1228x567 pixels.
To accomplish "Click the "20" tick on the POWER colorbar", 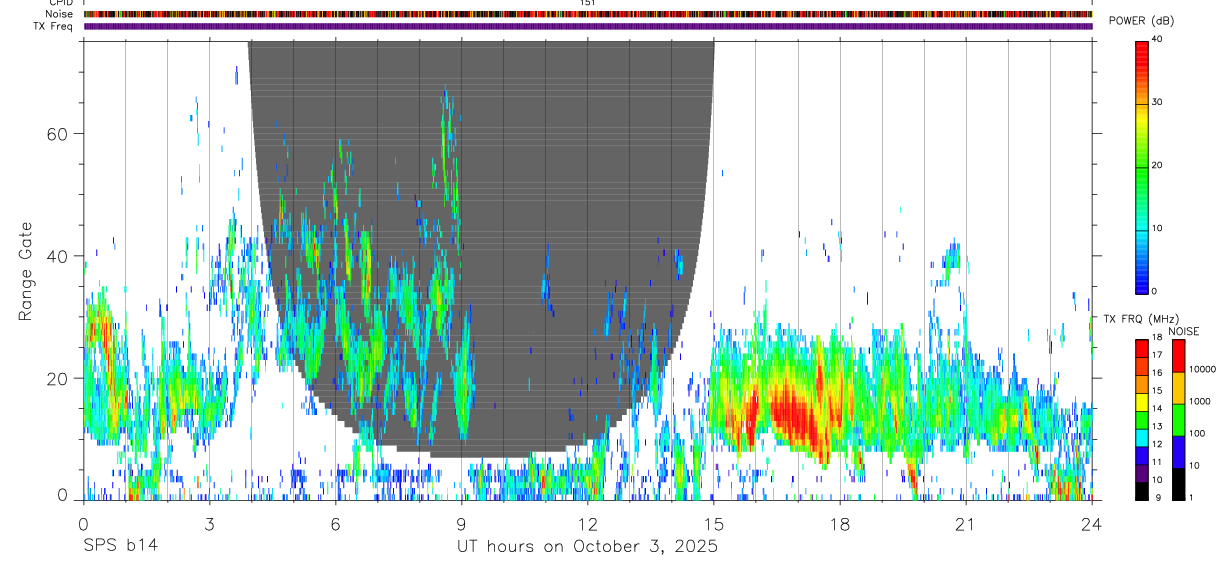I will [1158, 165].
